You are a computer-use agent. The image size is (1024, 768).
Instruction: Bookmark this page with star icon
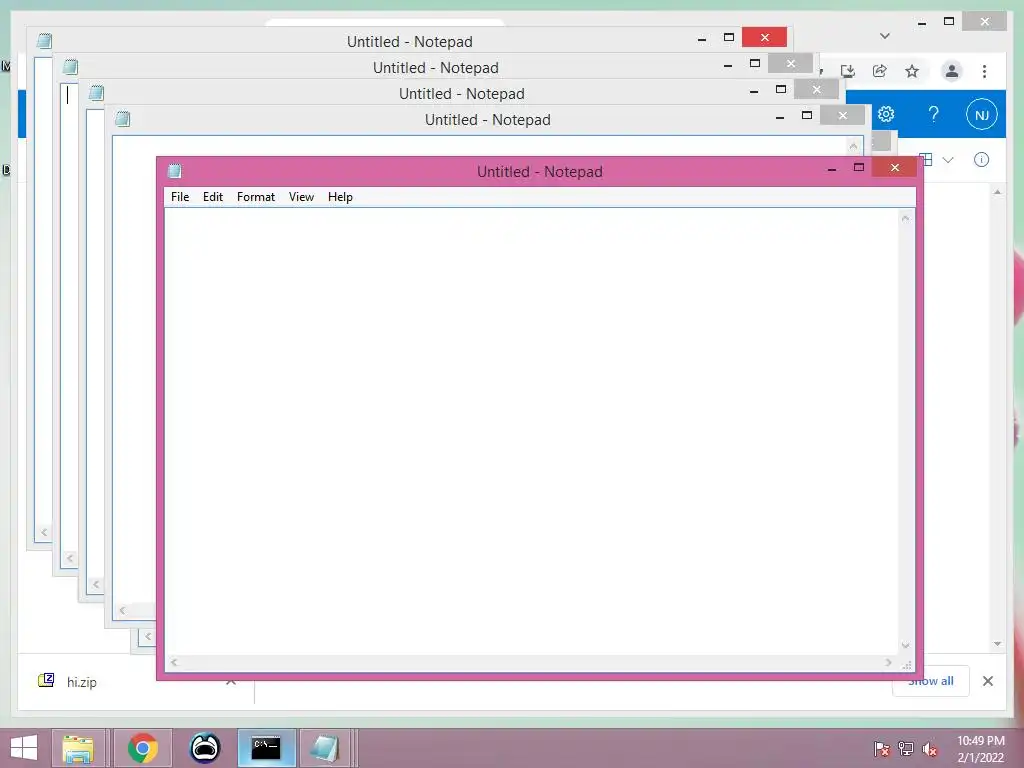coord(912,71)
